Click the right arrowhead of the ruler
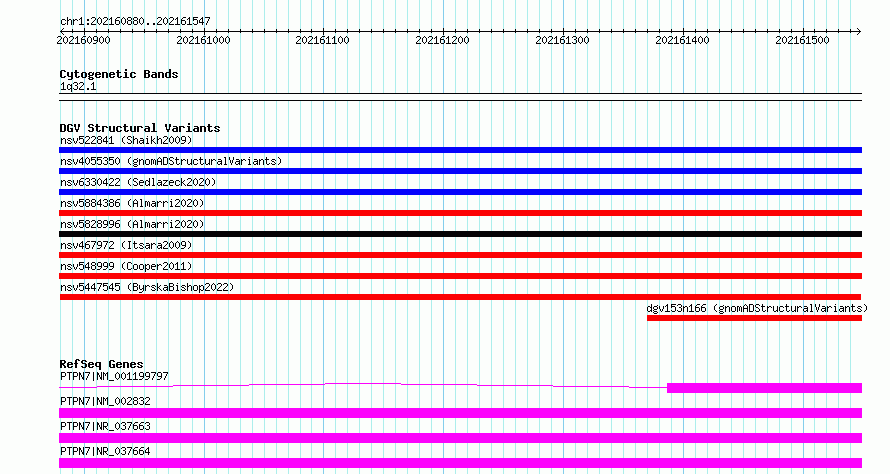The image size is (890, 474). pos(859,31)
